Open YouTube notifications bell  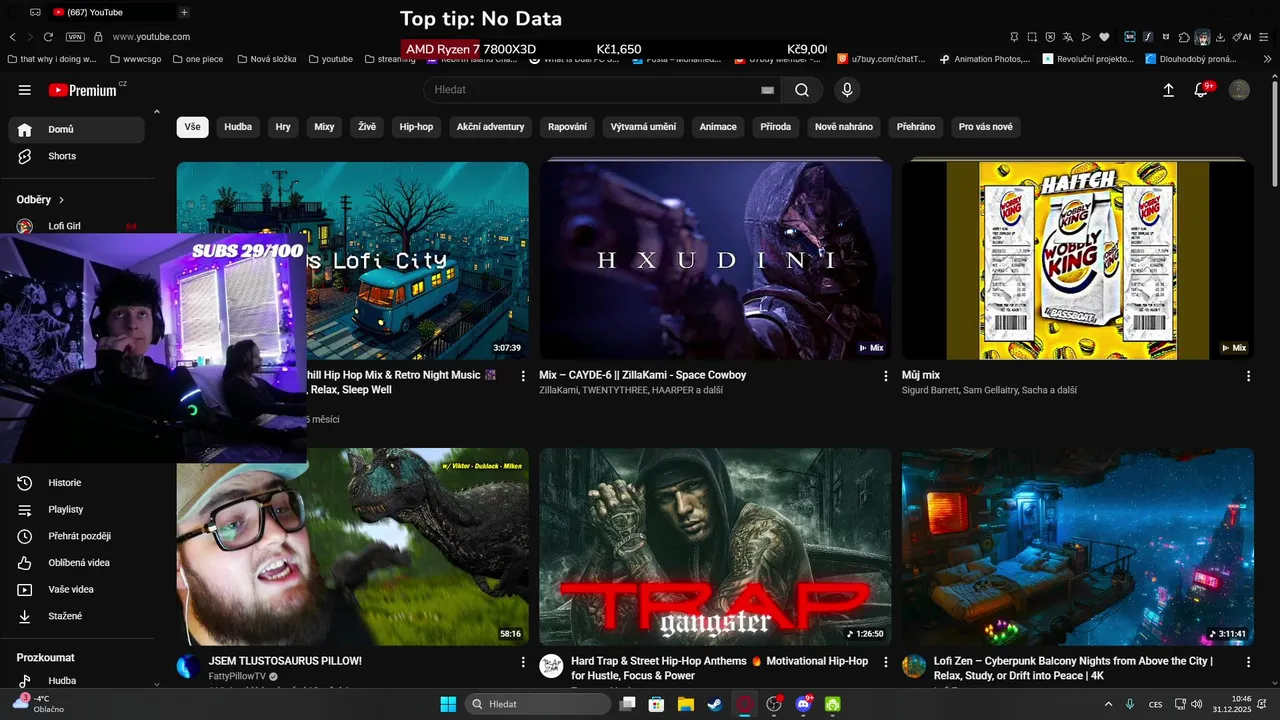pos(1203,90)
